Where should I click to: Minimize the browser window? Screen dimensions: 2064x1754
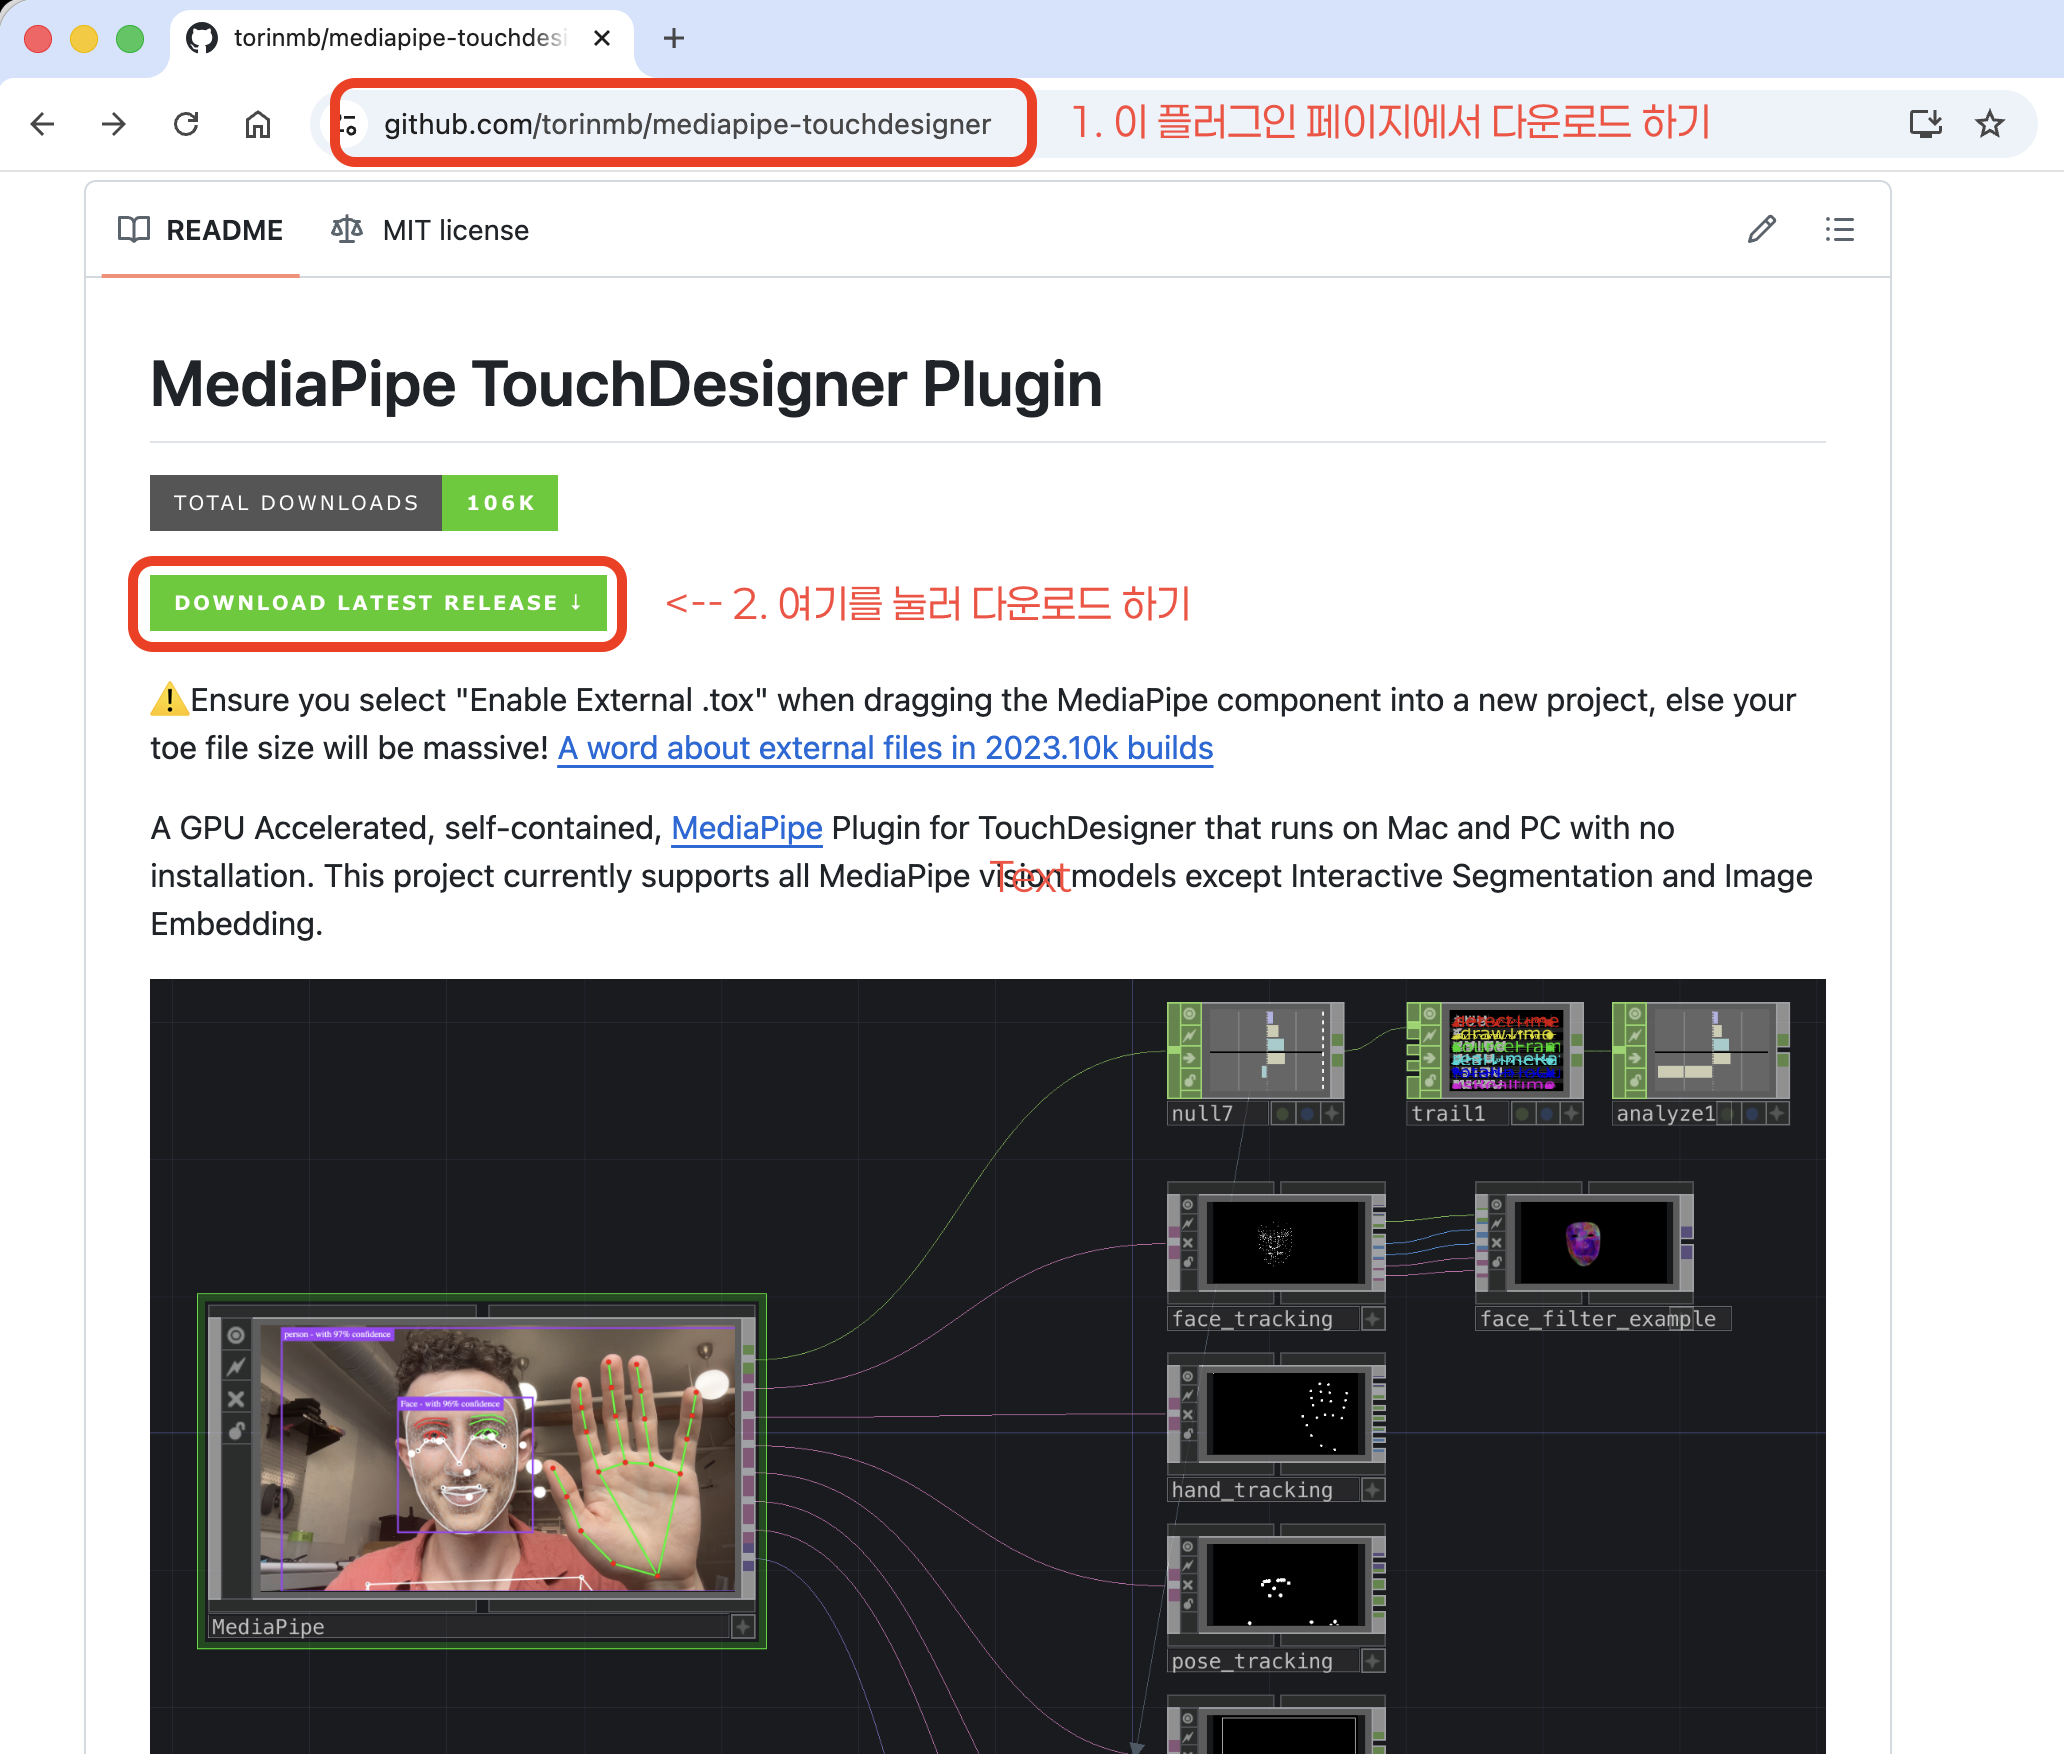[84, 39]
